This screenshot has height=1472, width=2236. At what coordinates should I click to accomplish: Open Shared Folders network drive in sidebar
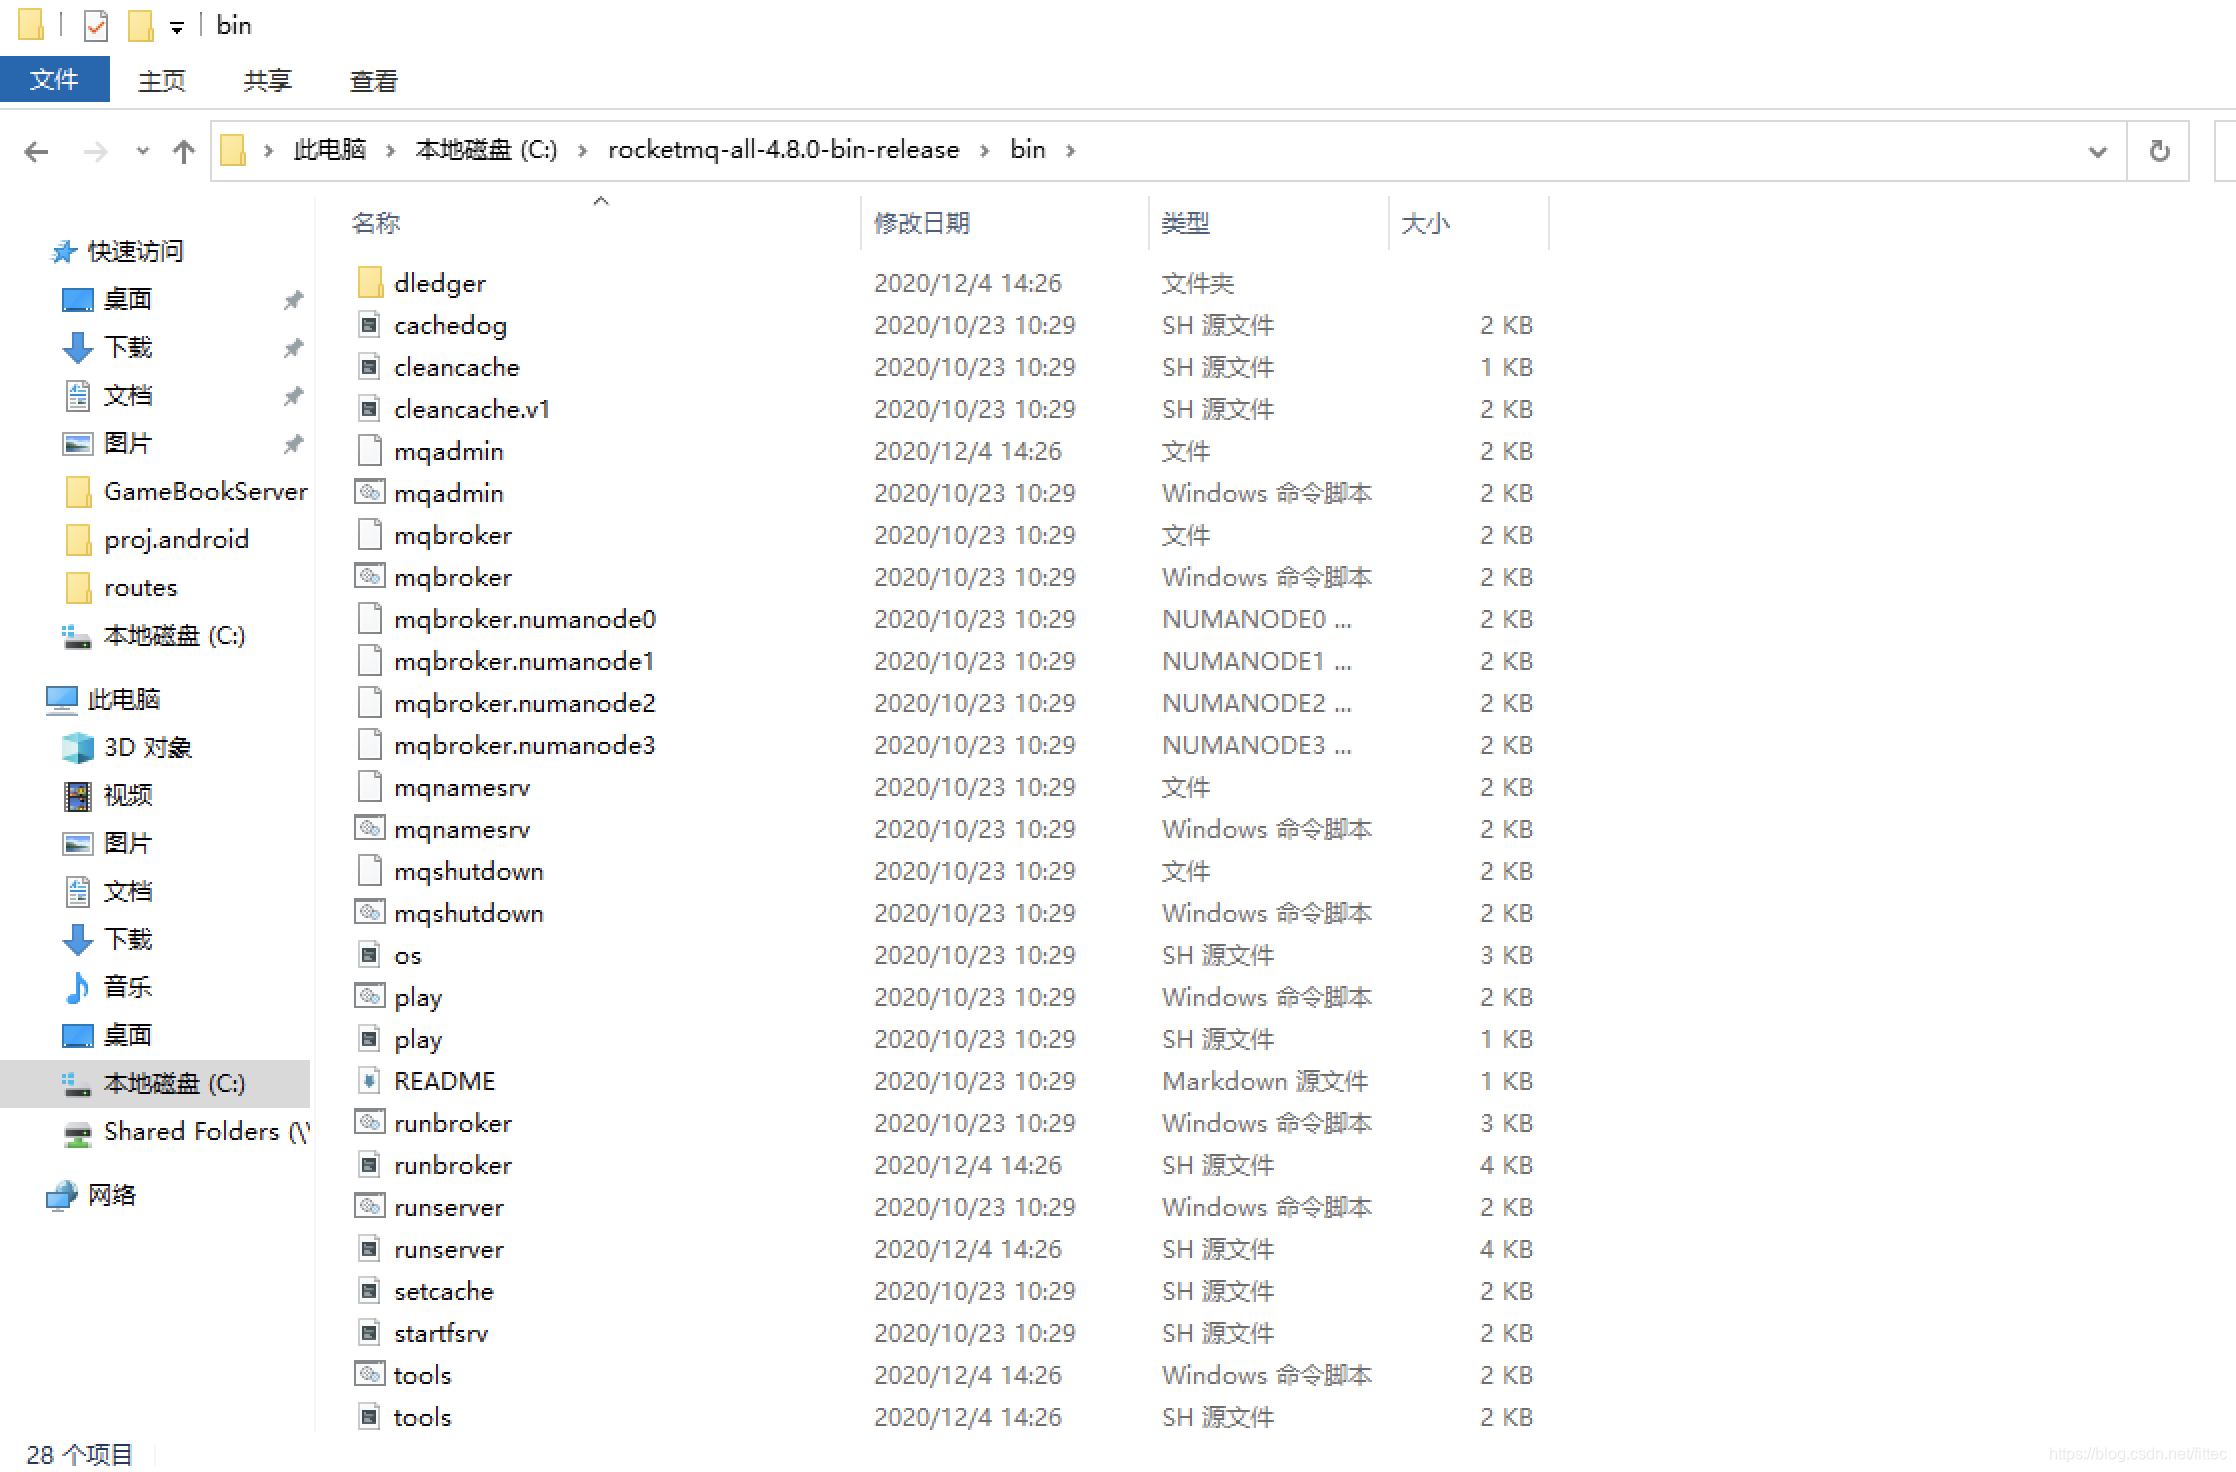[205, 1131]
